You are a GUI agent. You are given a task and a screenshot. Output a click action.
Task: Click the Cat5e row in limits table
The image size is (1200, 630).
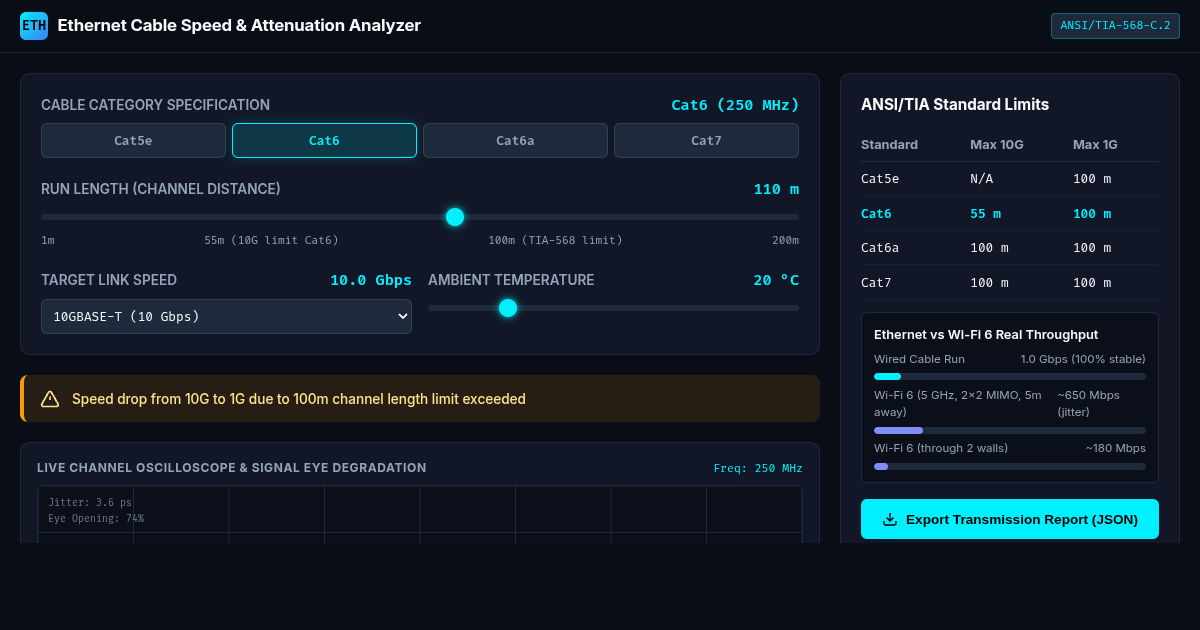[1010, 179]
